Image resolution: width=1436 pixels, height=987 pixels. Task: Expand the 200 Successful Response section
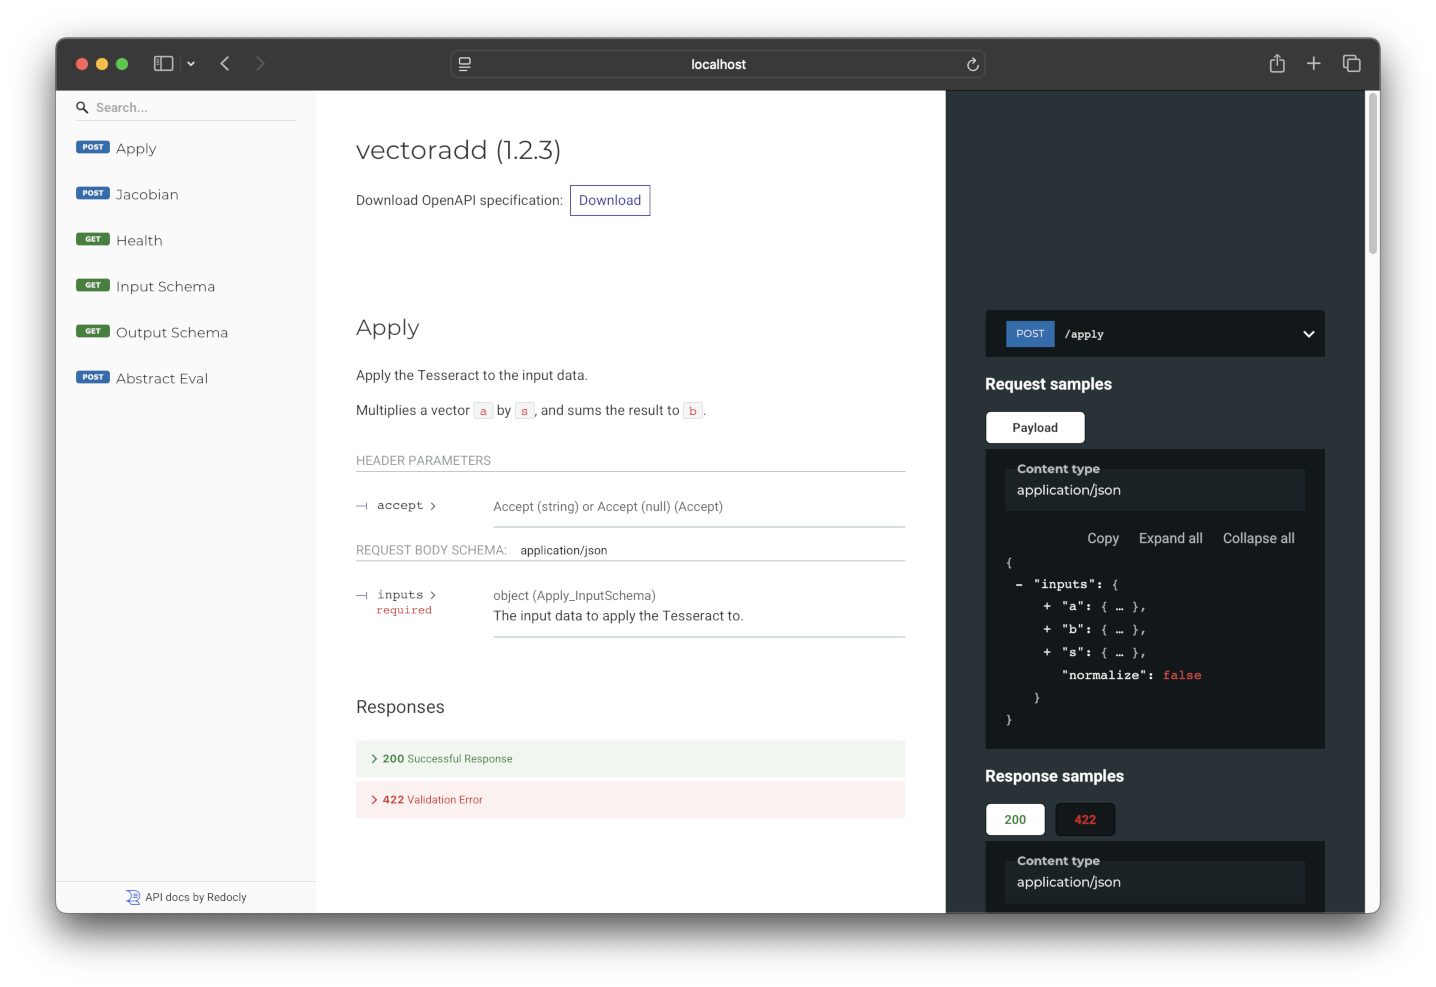tap(630, 759)
